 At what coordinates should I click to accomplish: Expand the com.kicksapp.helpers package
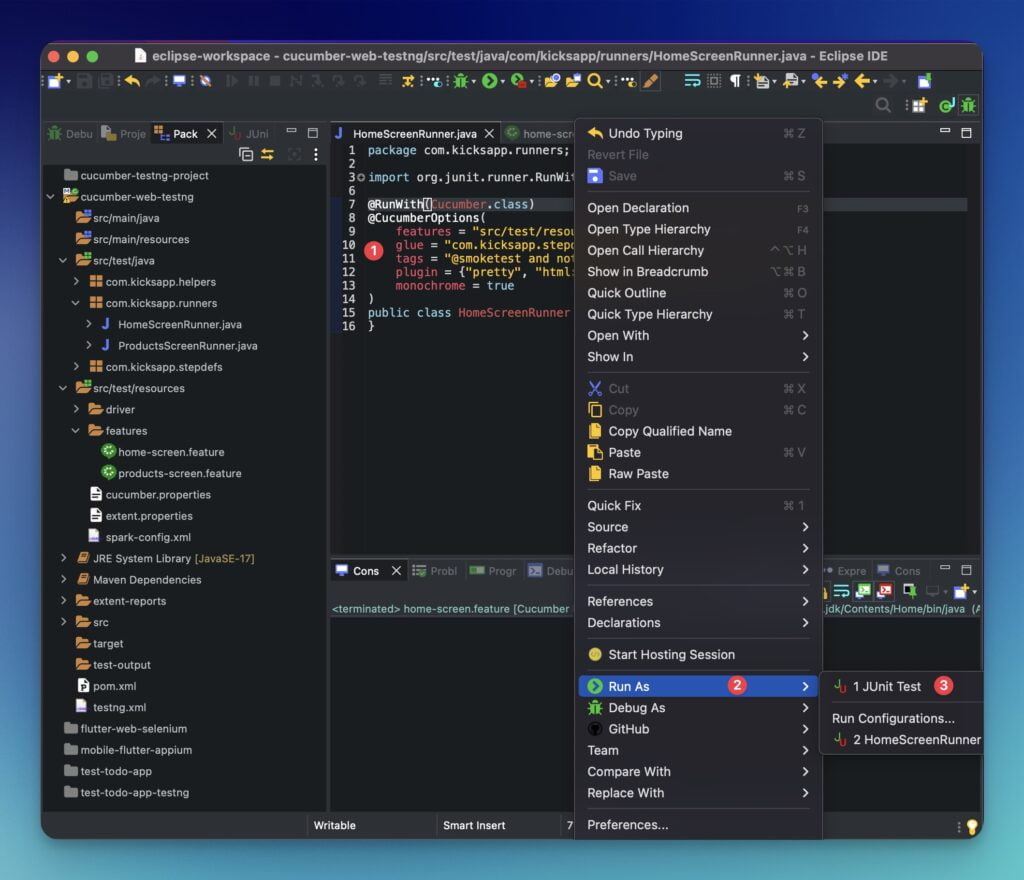[x=76, y=281]
